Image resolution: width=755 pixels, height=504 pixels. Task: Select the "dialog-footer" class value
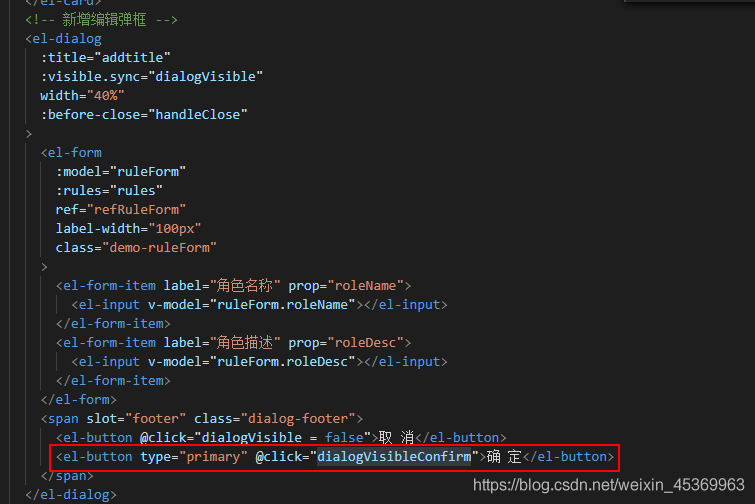pyautogui.click(x=298, y=418)
